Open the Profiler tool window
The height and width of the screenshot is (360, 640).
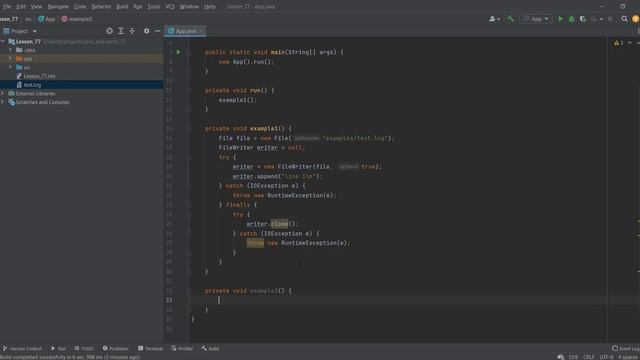[182, 349]
